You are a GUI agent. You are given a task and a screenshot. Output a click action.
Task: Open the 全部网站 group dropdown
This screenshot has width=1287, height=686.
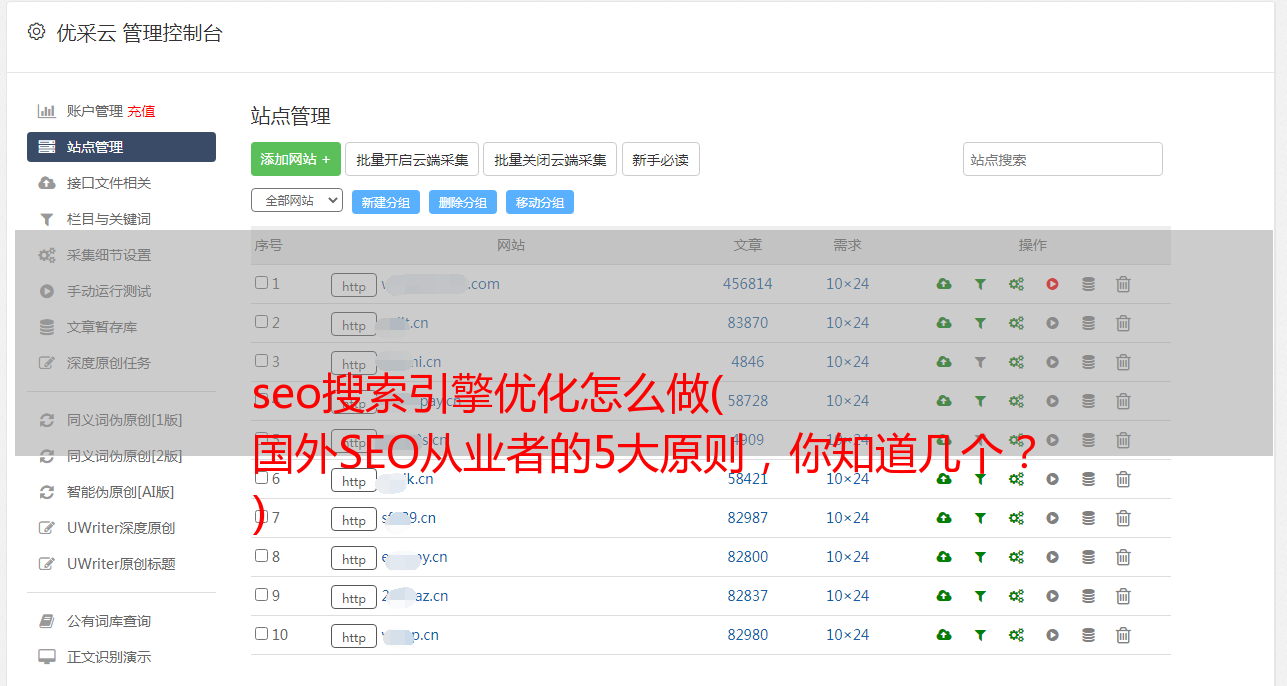click(297, 201)
